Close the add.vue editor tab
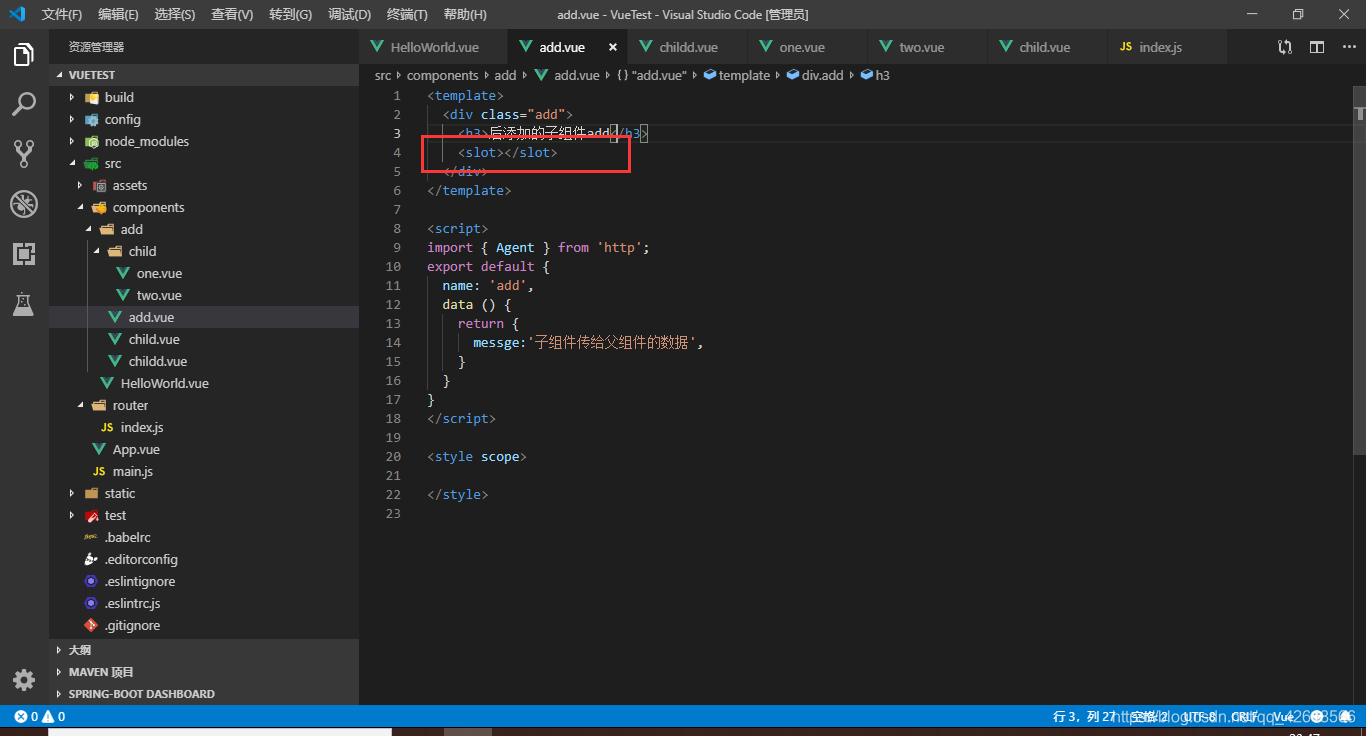The image size is (1366, 736). (x=613, y=47)
